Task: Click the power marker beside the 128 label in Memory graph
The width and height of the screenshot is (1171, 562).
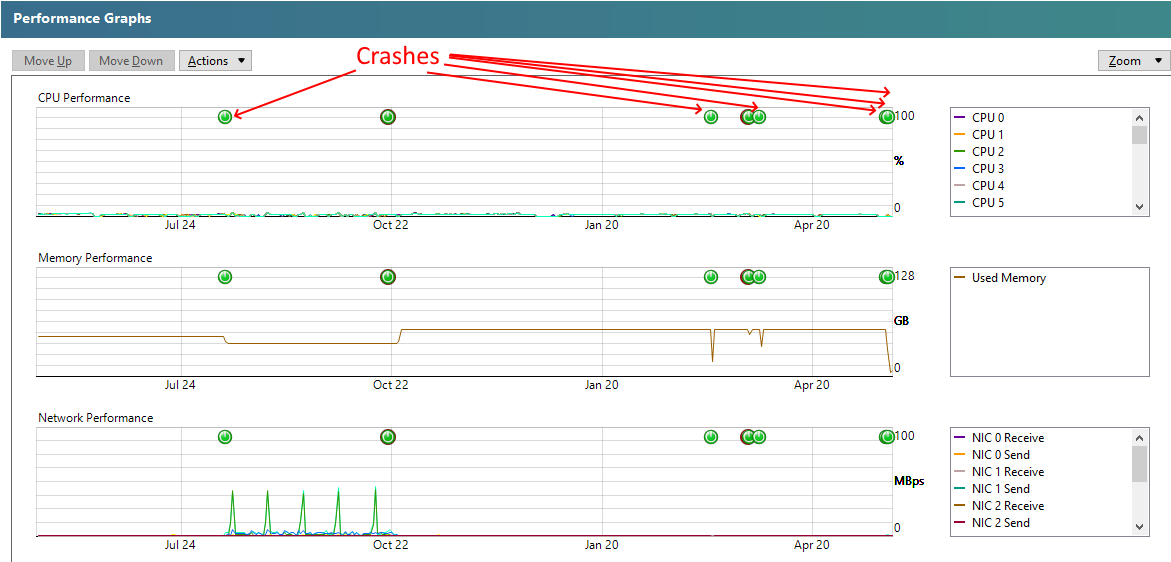Action: point(886,277)
